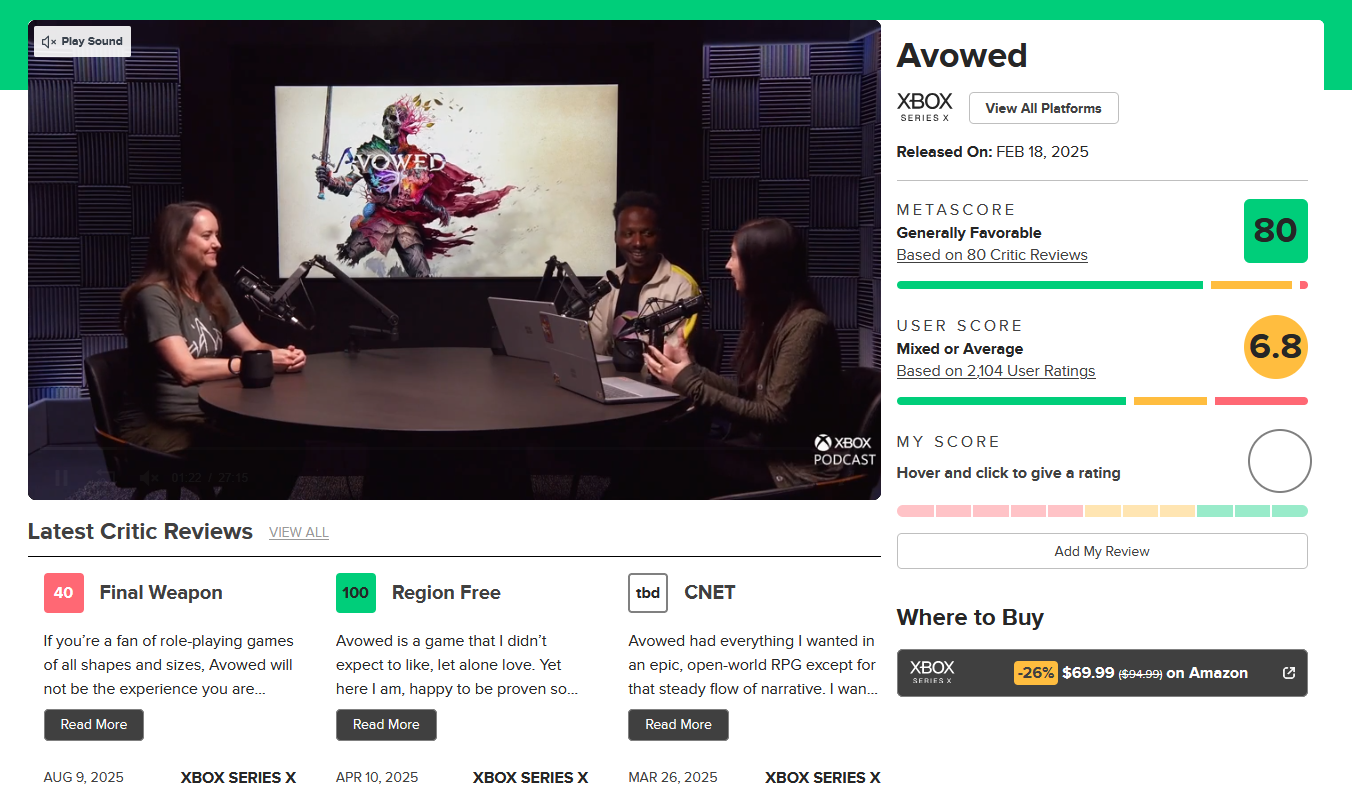View all latest critic reviews

point(298,532)
